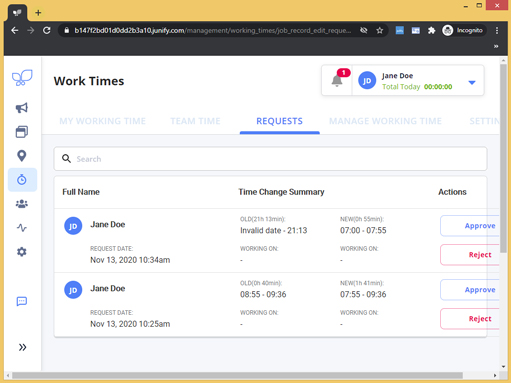Click the crossed-eye tracking icon in address bar
Image resolution: width=511 pixels, height=383 pixels.
(364, 30)
